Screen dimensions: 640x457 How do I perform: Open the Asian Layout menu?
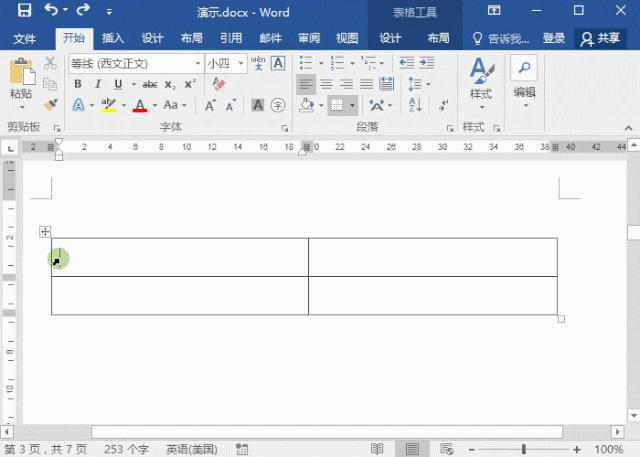(x=380, y=105)
